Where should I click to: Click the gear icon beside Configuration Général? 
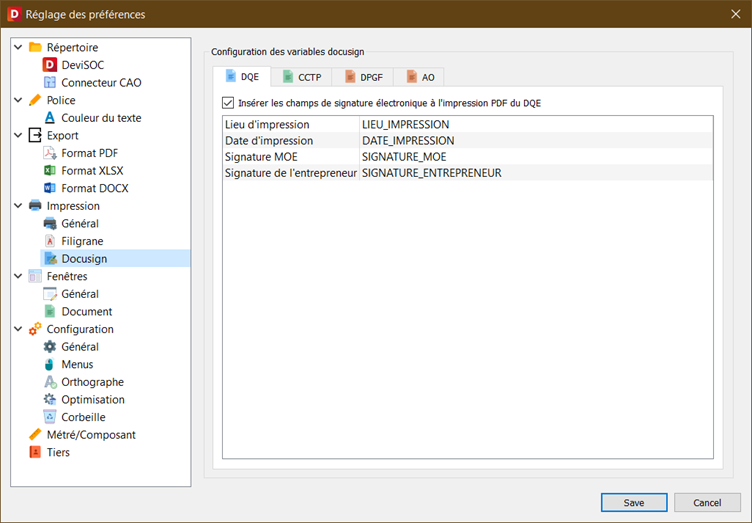49,347
